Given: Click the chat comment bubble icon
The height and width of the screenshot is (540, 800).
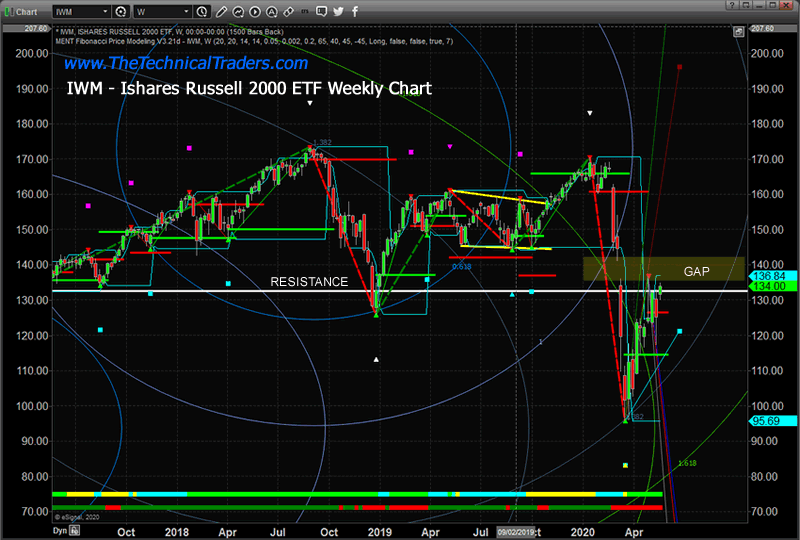Looking at the screenshot, I should [x=321, y=11].
